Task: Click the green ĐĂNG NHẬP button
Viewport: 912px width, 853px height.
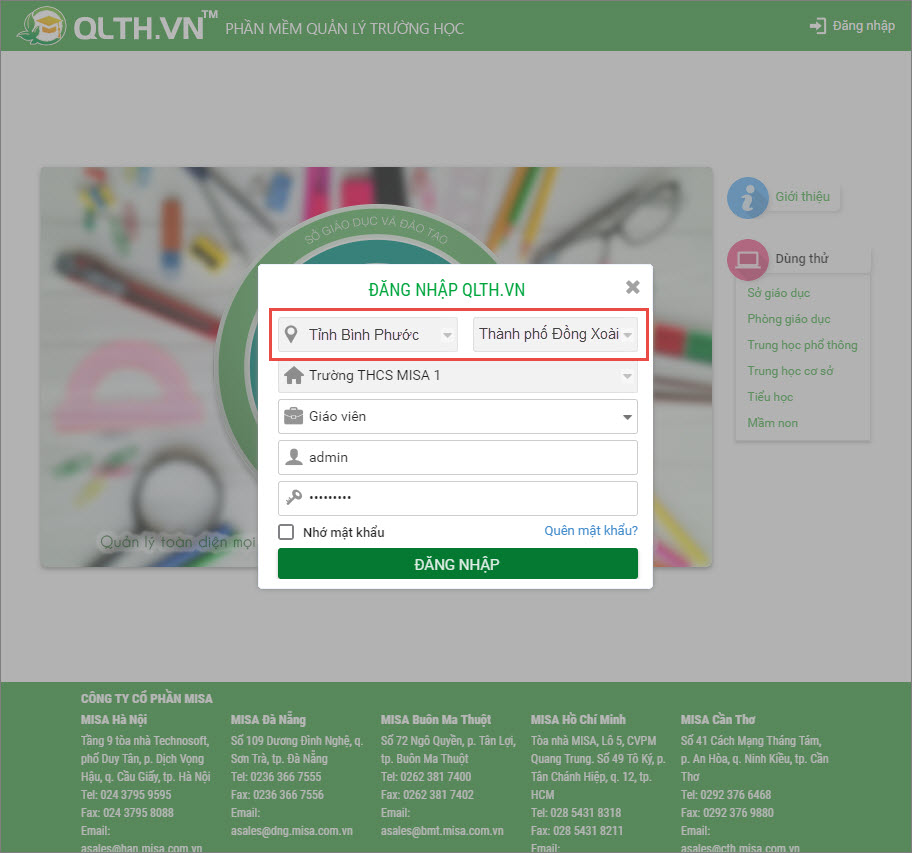Action: (x=458, y=563)
